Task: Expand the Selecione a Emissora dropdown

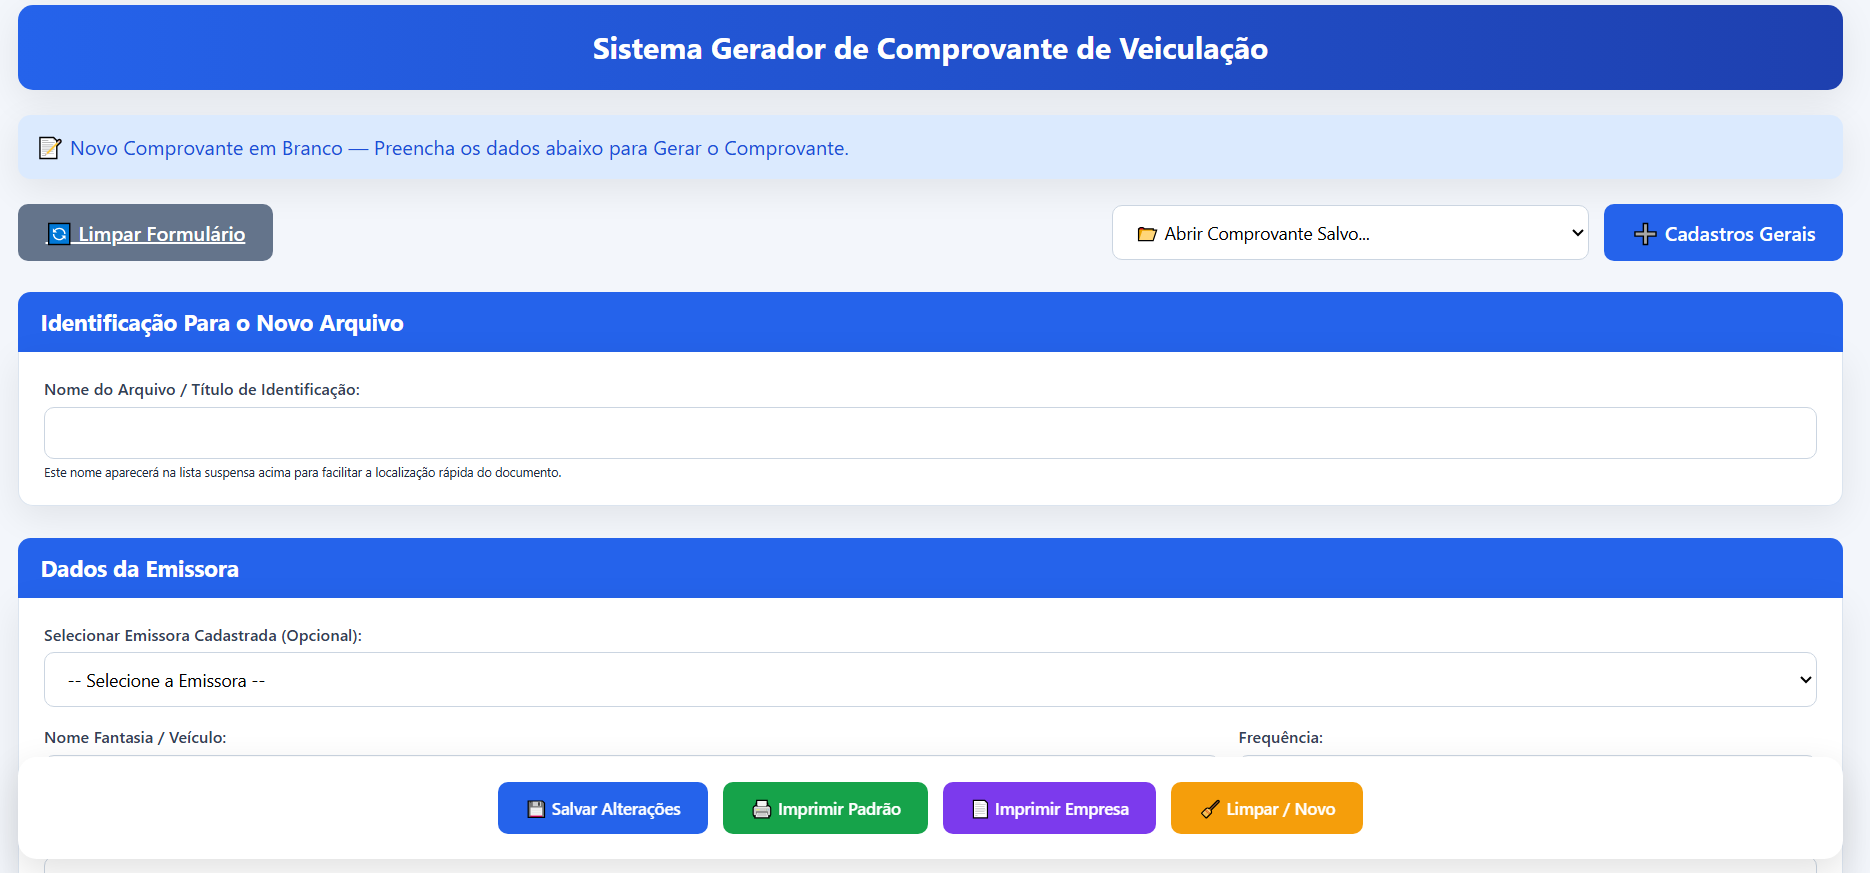Action: pyautogui.click(x=930, y=680)
